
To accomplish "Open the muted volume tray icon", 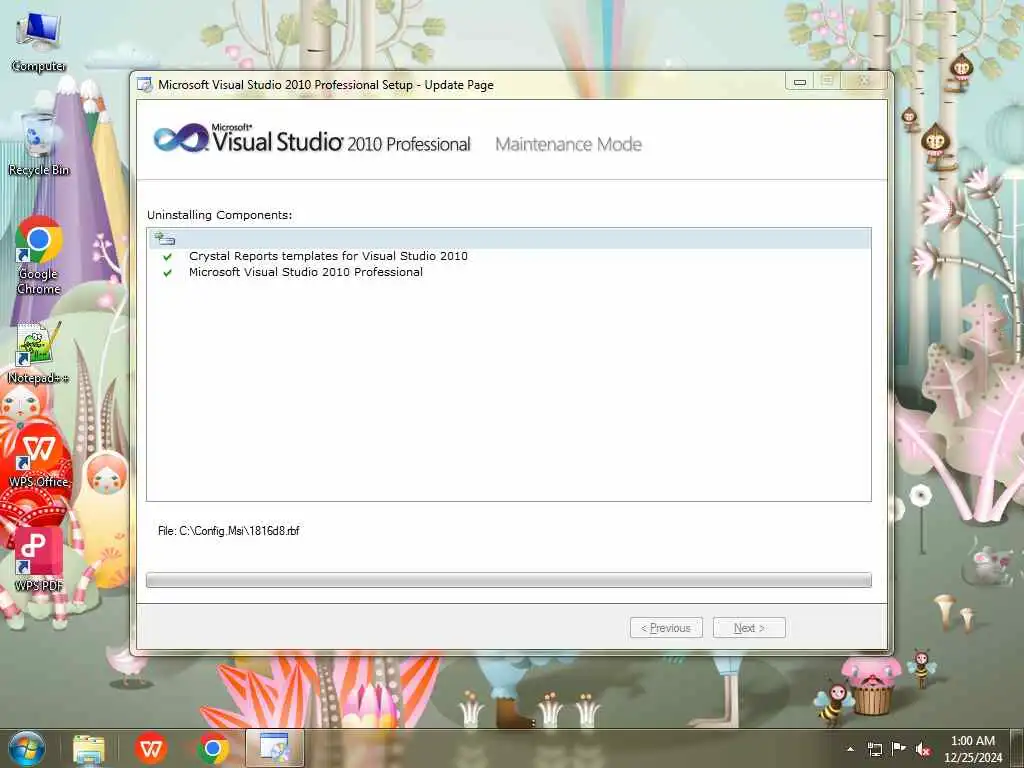I will click(923, 750).
